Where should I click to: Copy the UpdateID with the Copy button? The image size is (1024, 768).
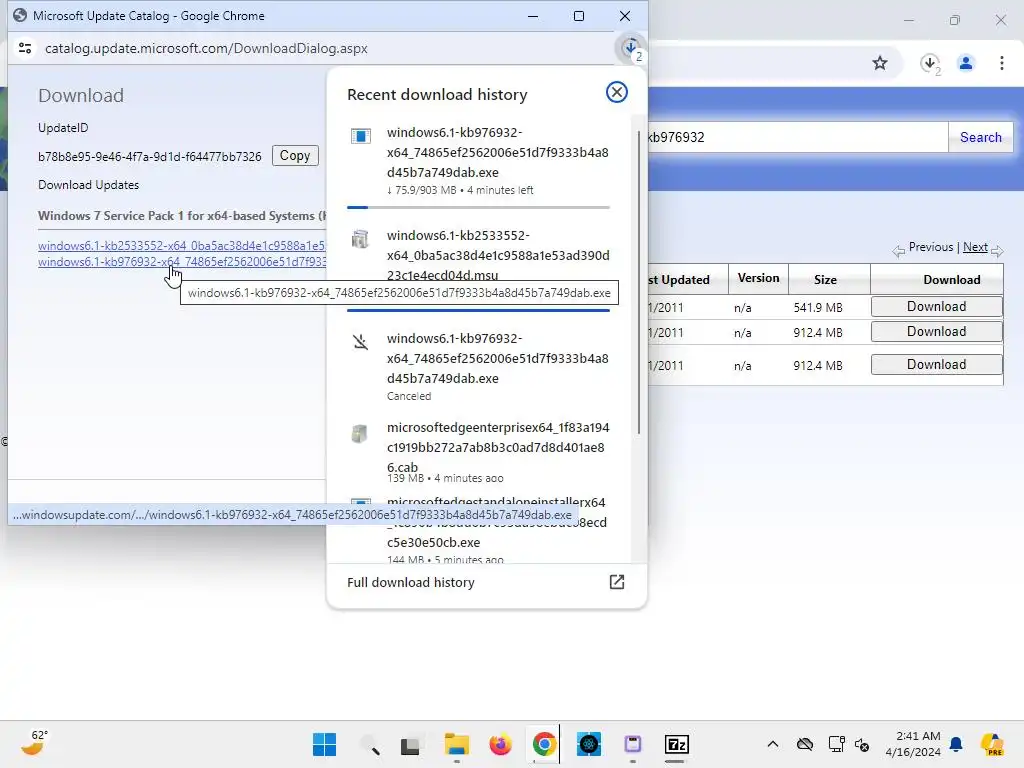coord(295,155)
